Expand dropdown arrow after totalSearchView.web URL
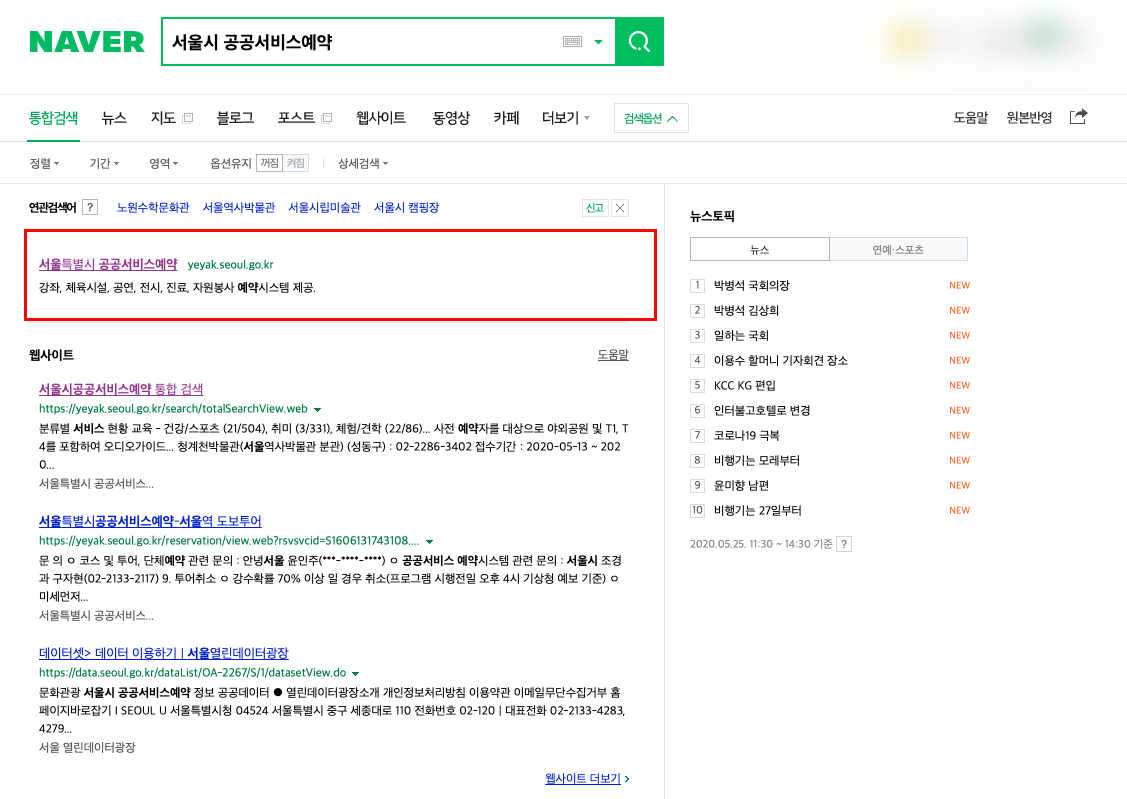Viewport: 1127px width, 799px height. click(318, 410)
